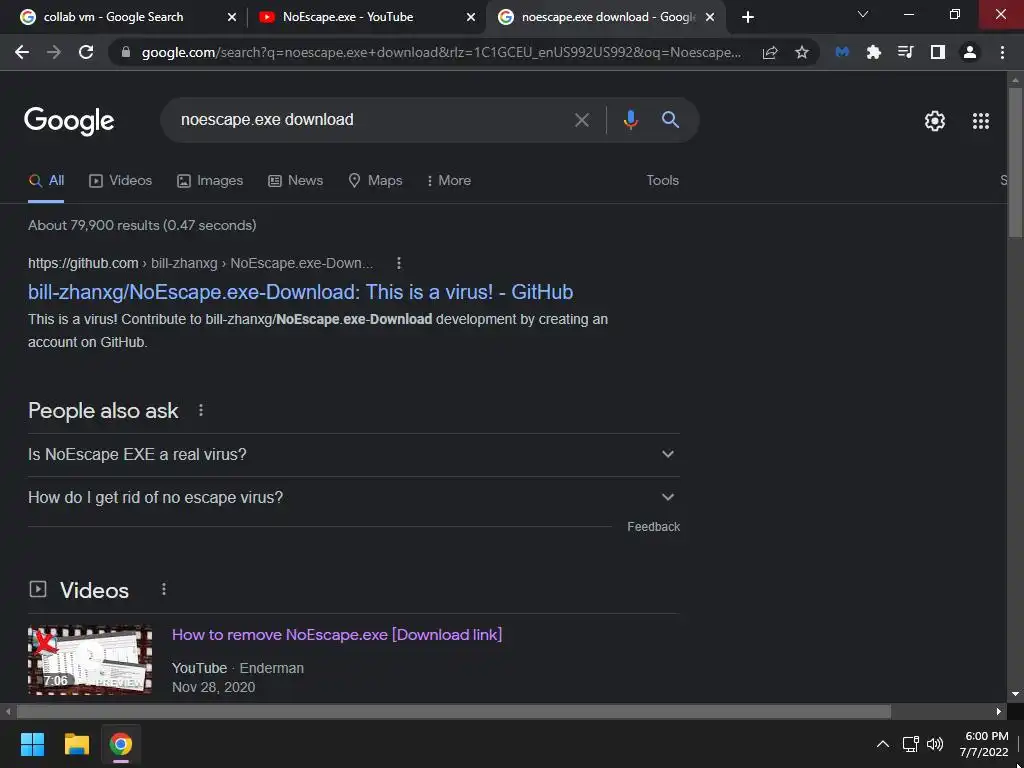This screenshot has width=1024, height=768.
Task: Open the volume tray icon
Action: [935, 744]
